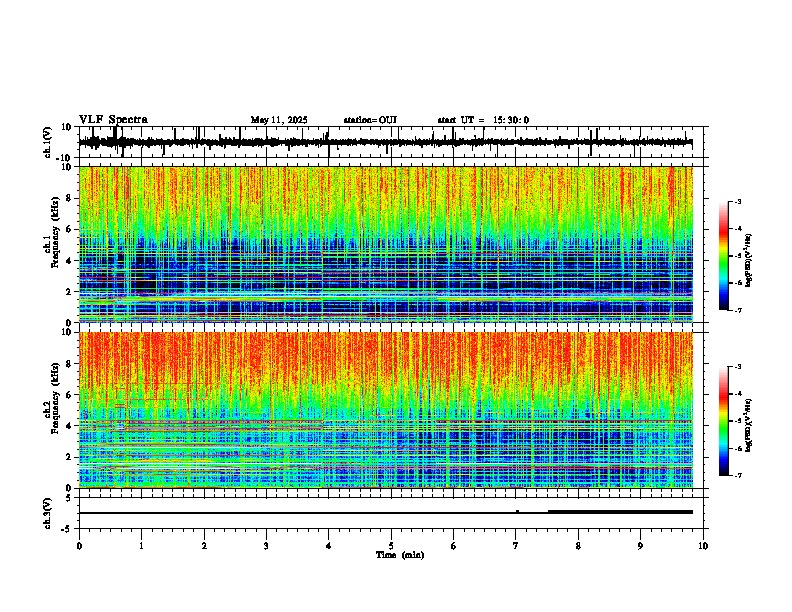Click the "-3" label on ch.2 color scale
792x612 pixels.
click(x=738, y=367)
